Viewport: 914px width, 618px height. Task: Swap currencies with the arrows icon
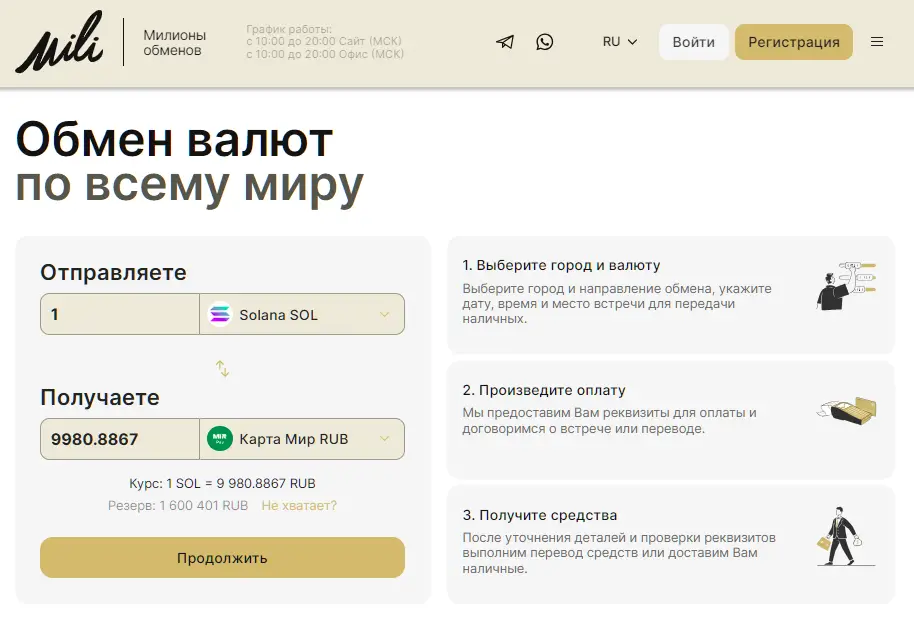click(223, 369)
